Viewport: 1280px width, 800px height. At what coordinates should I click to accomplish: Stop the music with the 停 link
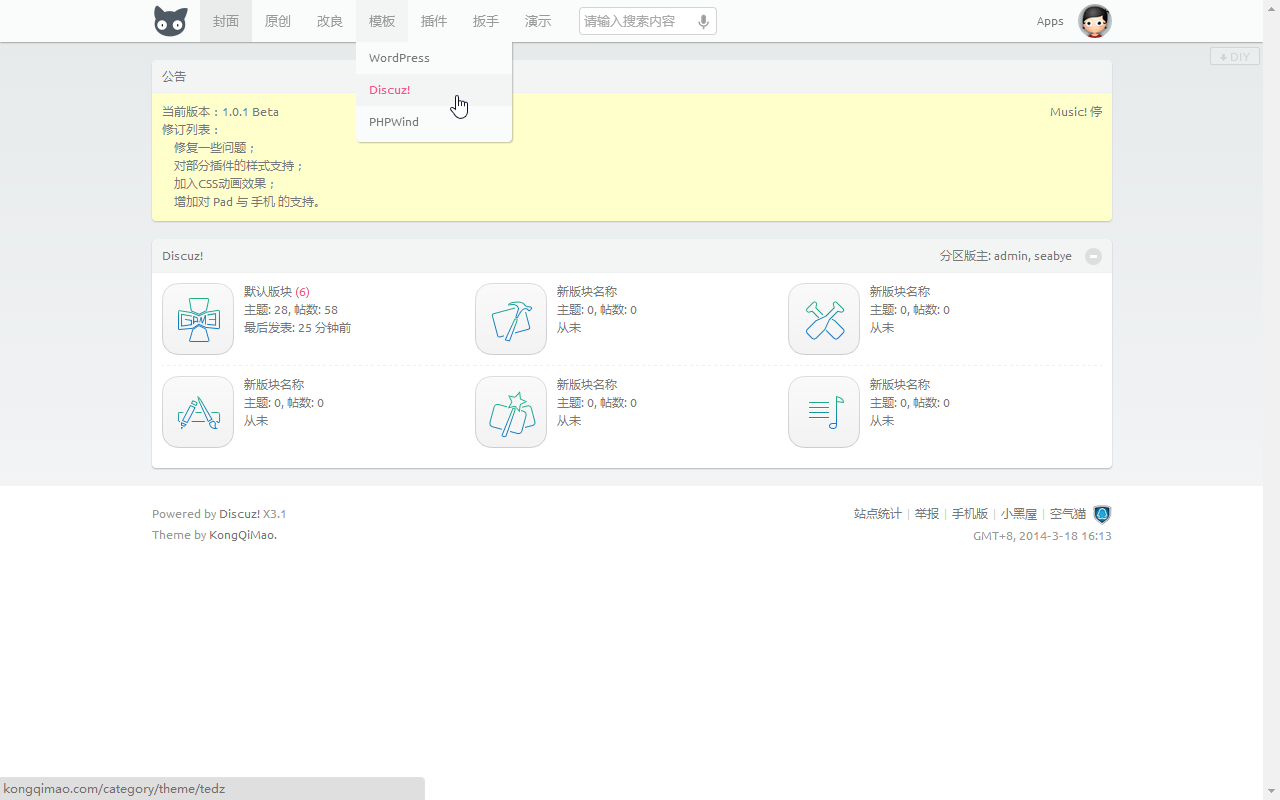point(1096,112)
